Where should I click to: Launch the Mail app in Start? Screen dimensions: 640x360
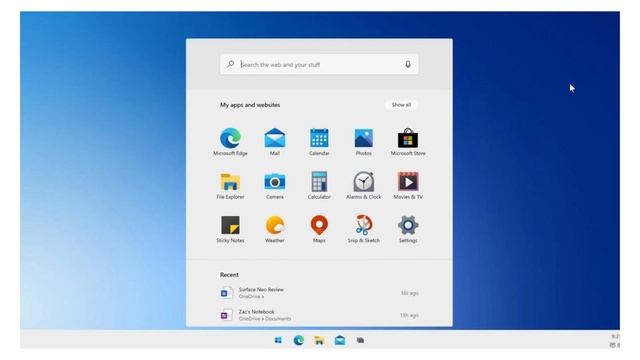[275, 142]
